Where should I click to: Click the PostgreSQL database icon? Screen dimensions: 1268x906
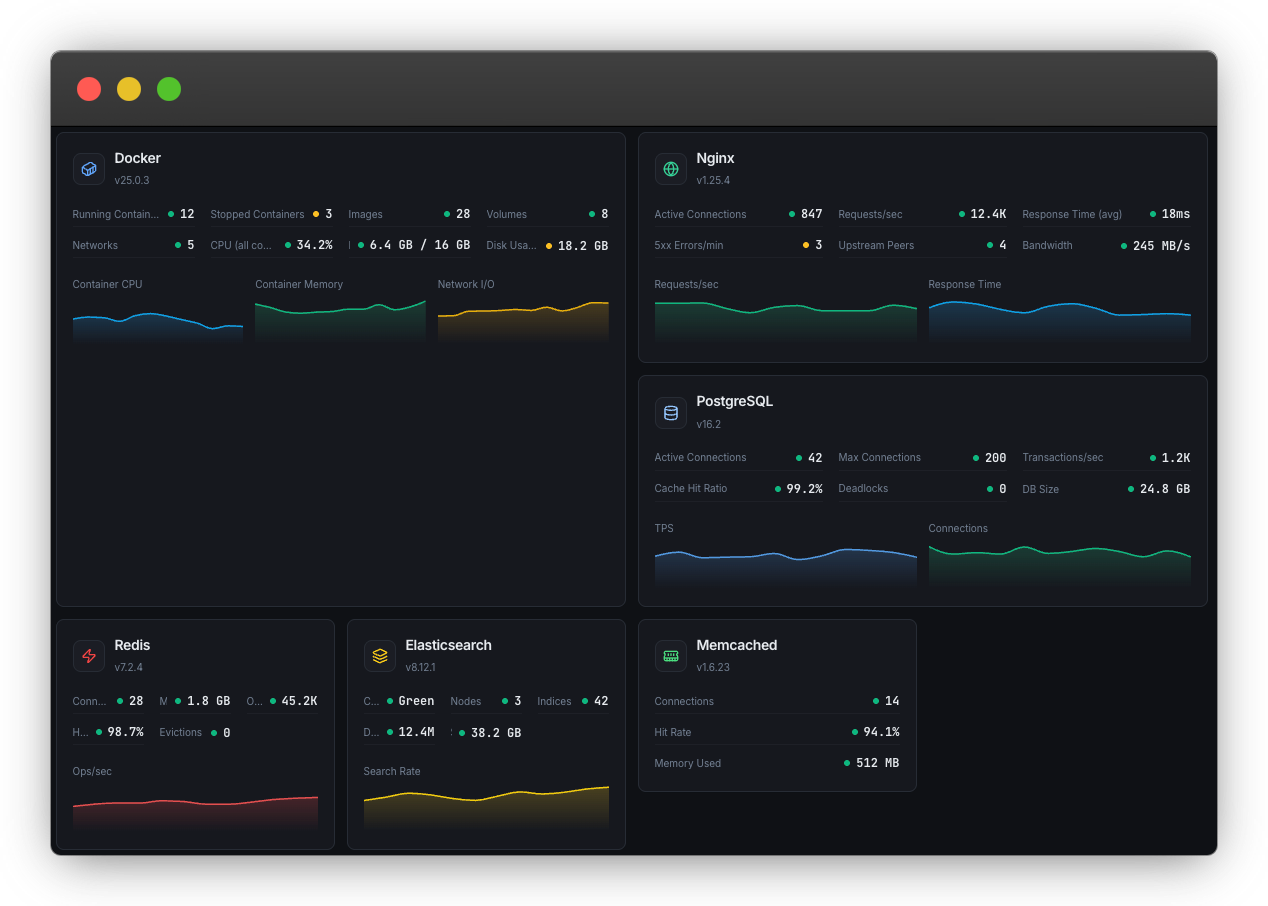pyautogui.click(x=671, y=412)
